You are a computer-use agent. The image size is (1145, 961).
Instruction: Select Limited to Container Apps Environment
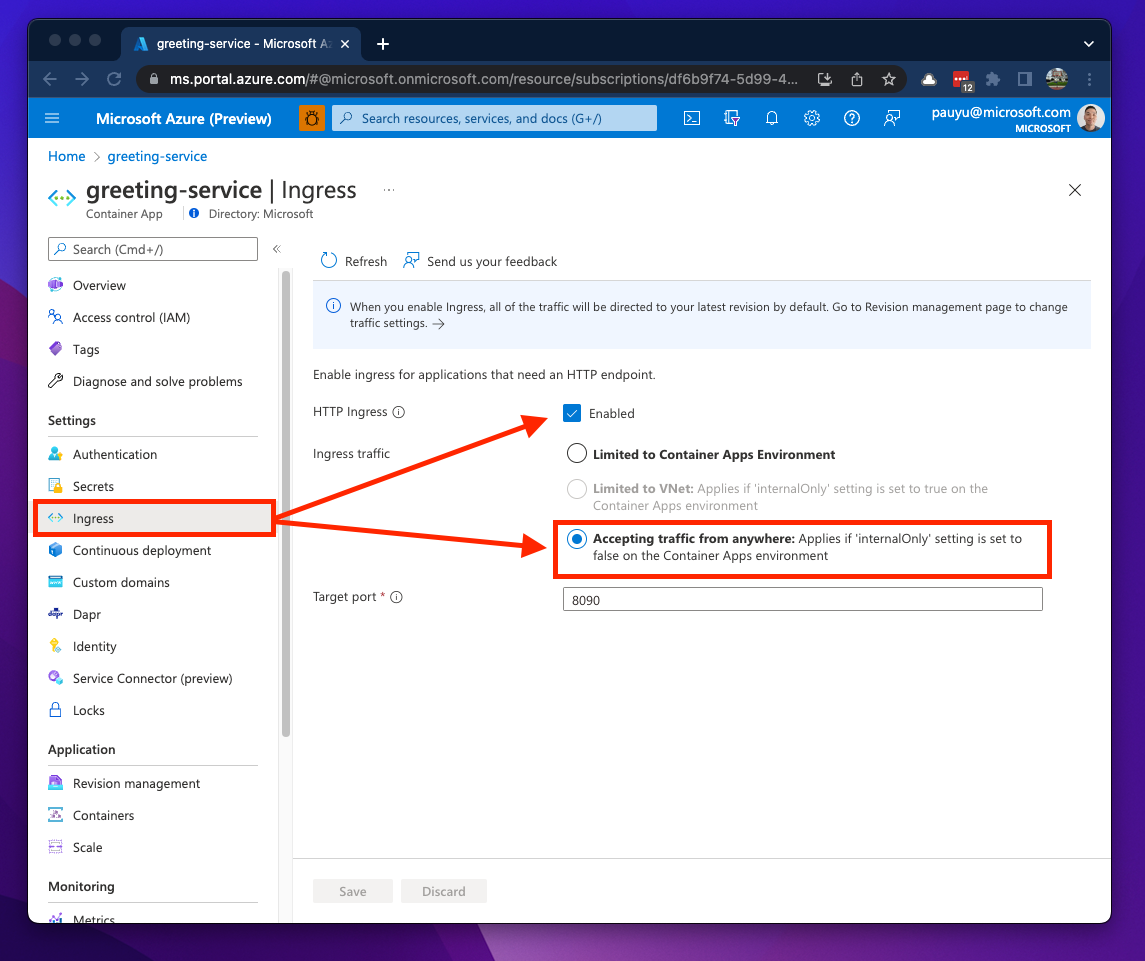point(577,454)
